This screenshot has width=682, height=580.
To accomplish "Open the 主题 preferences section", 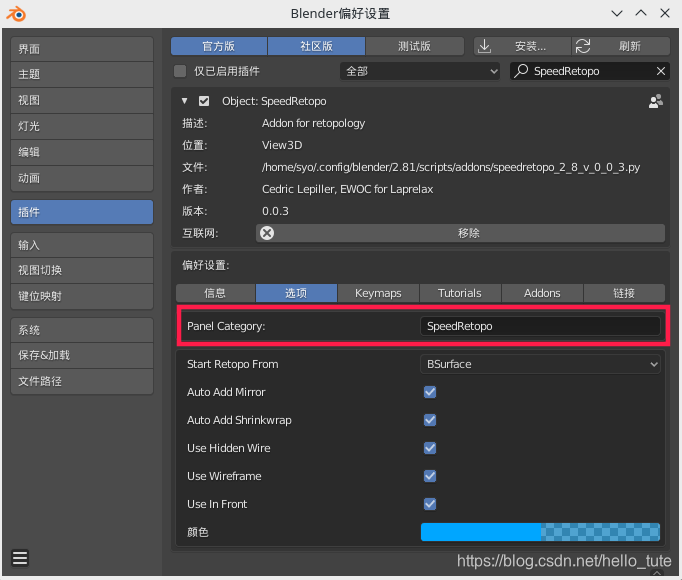I will (82, 74).
